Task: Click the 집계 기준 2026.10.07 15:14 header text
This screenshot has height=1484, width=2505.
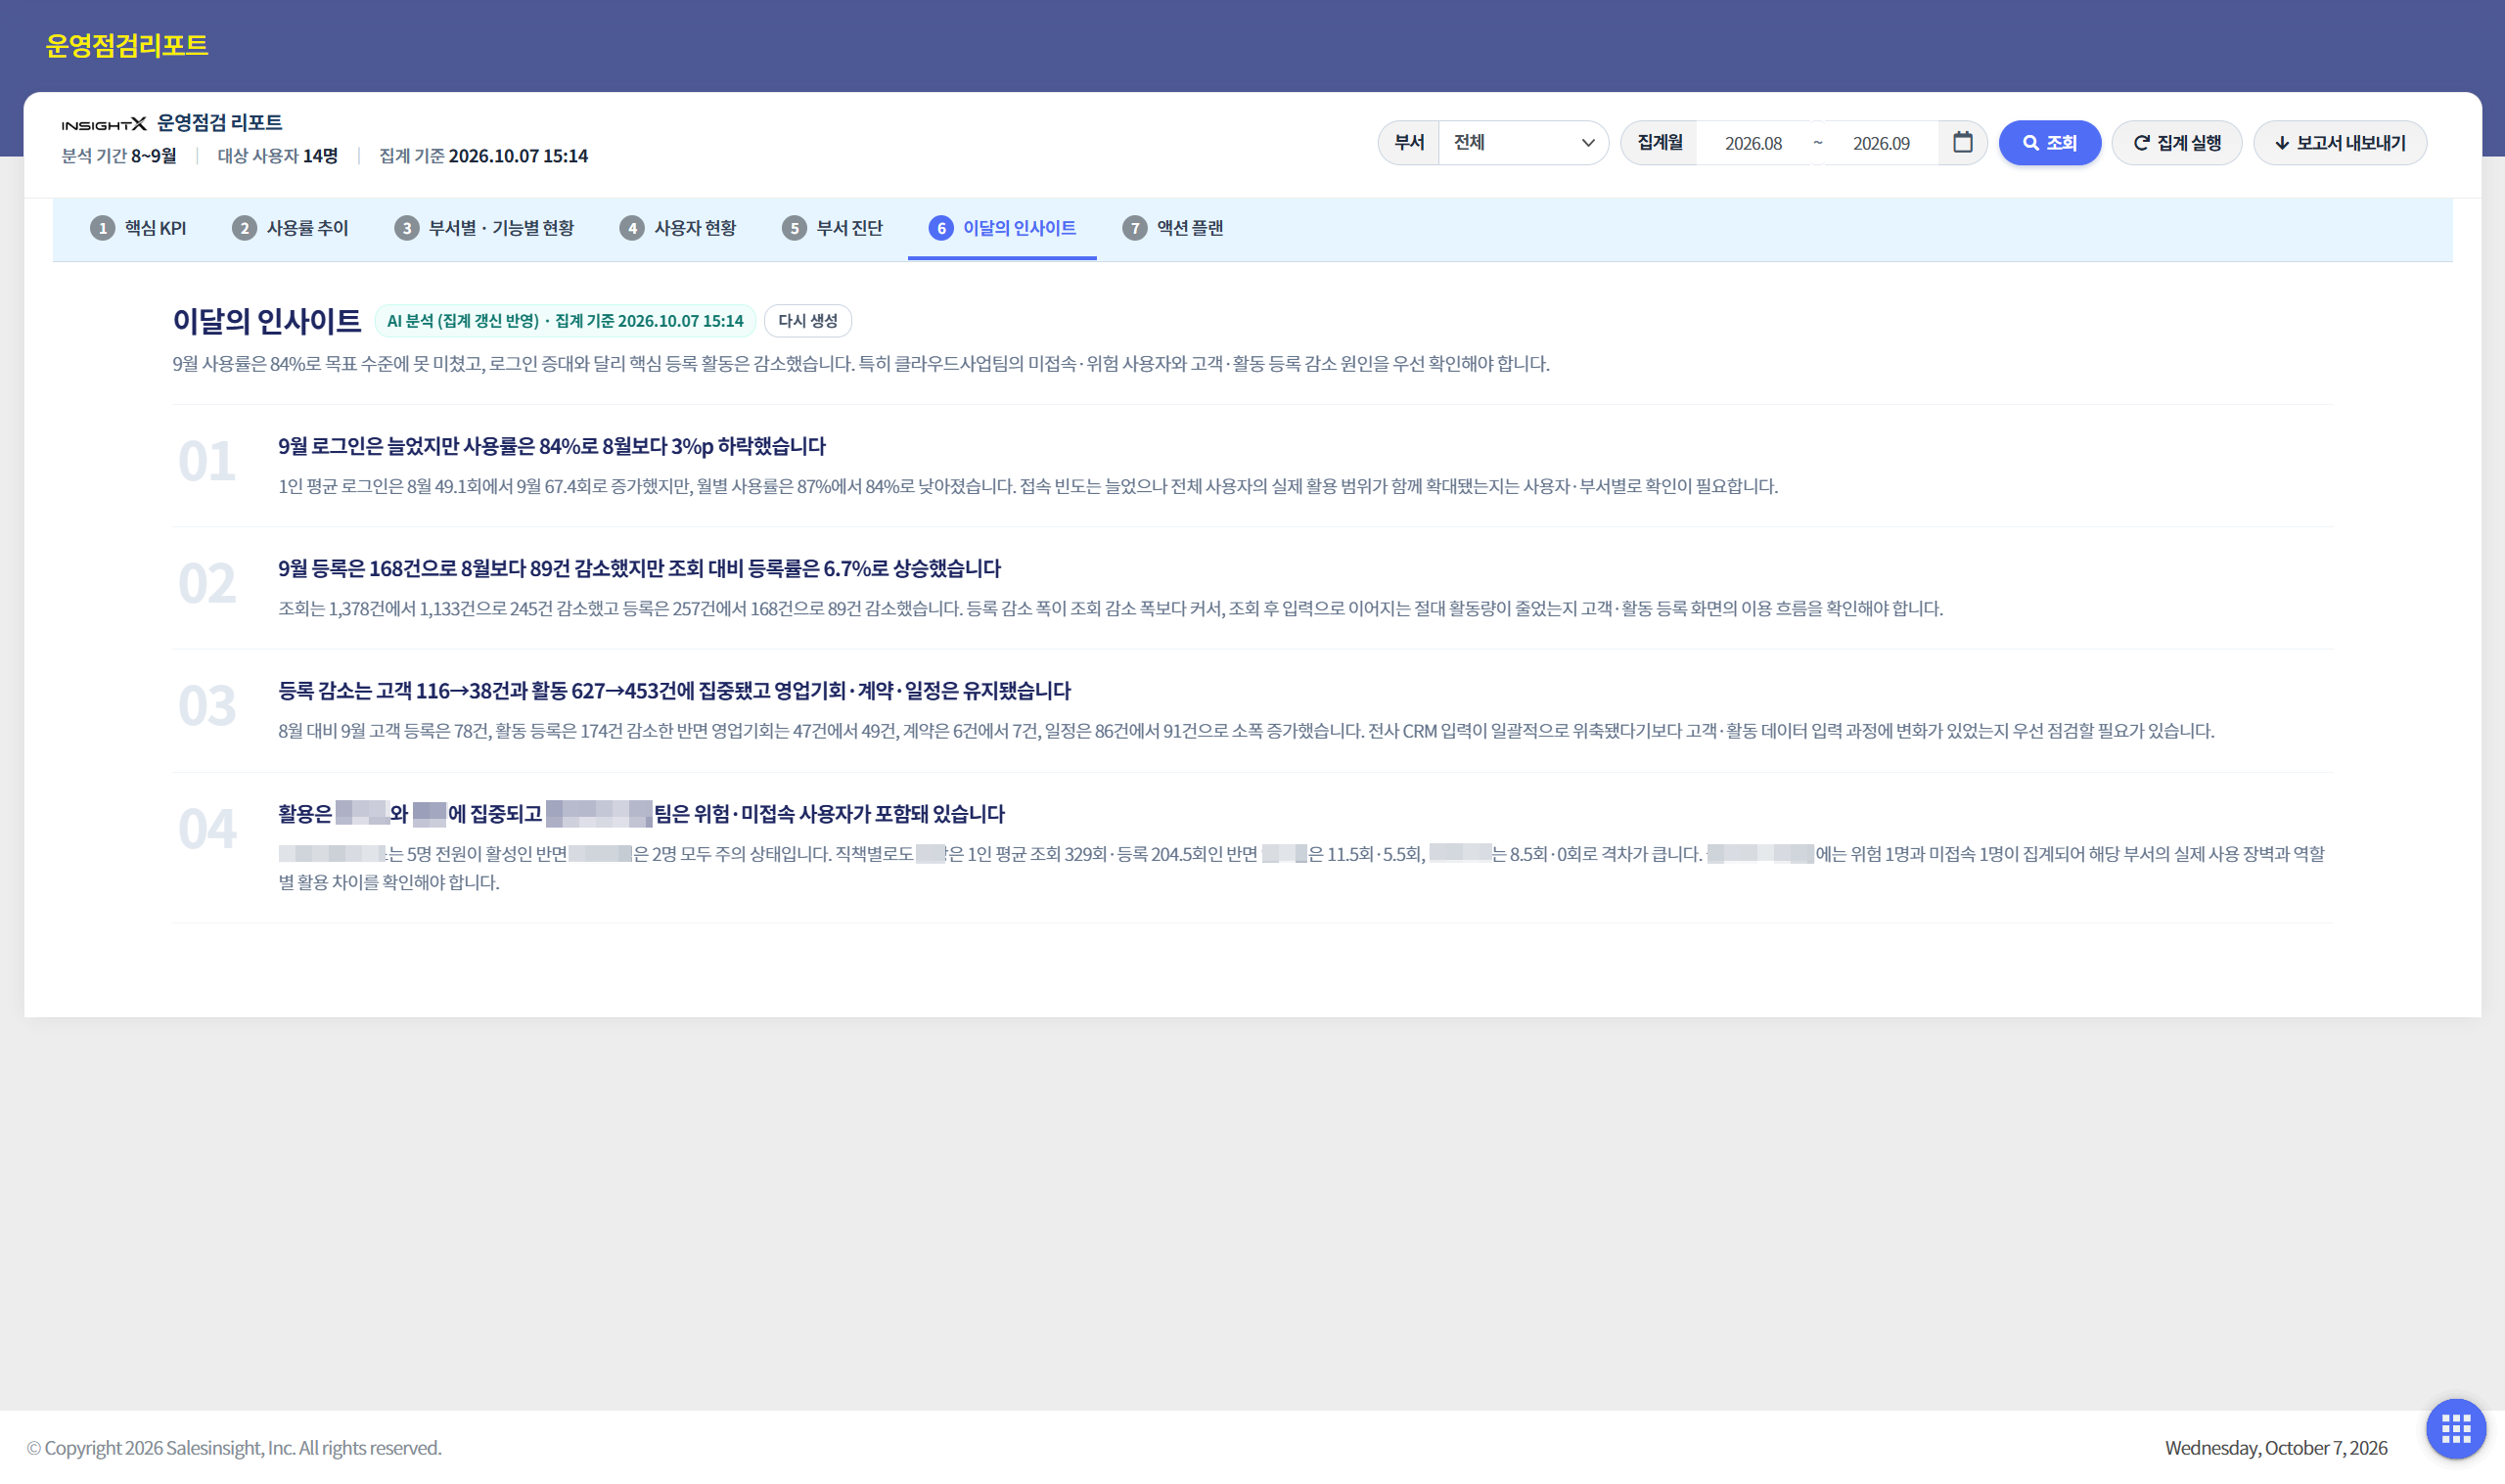Action: 483,156
